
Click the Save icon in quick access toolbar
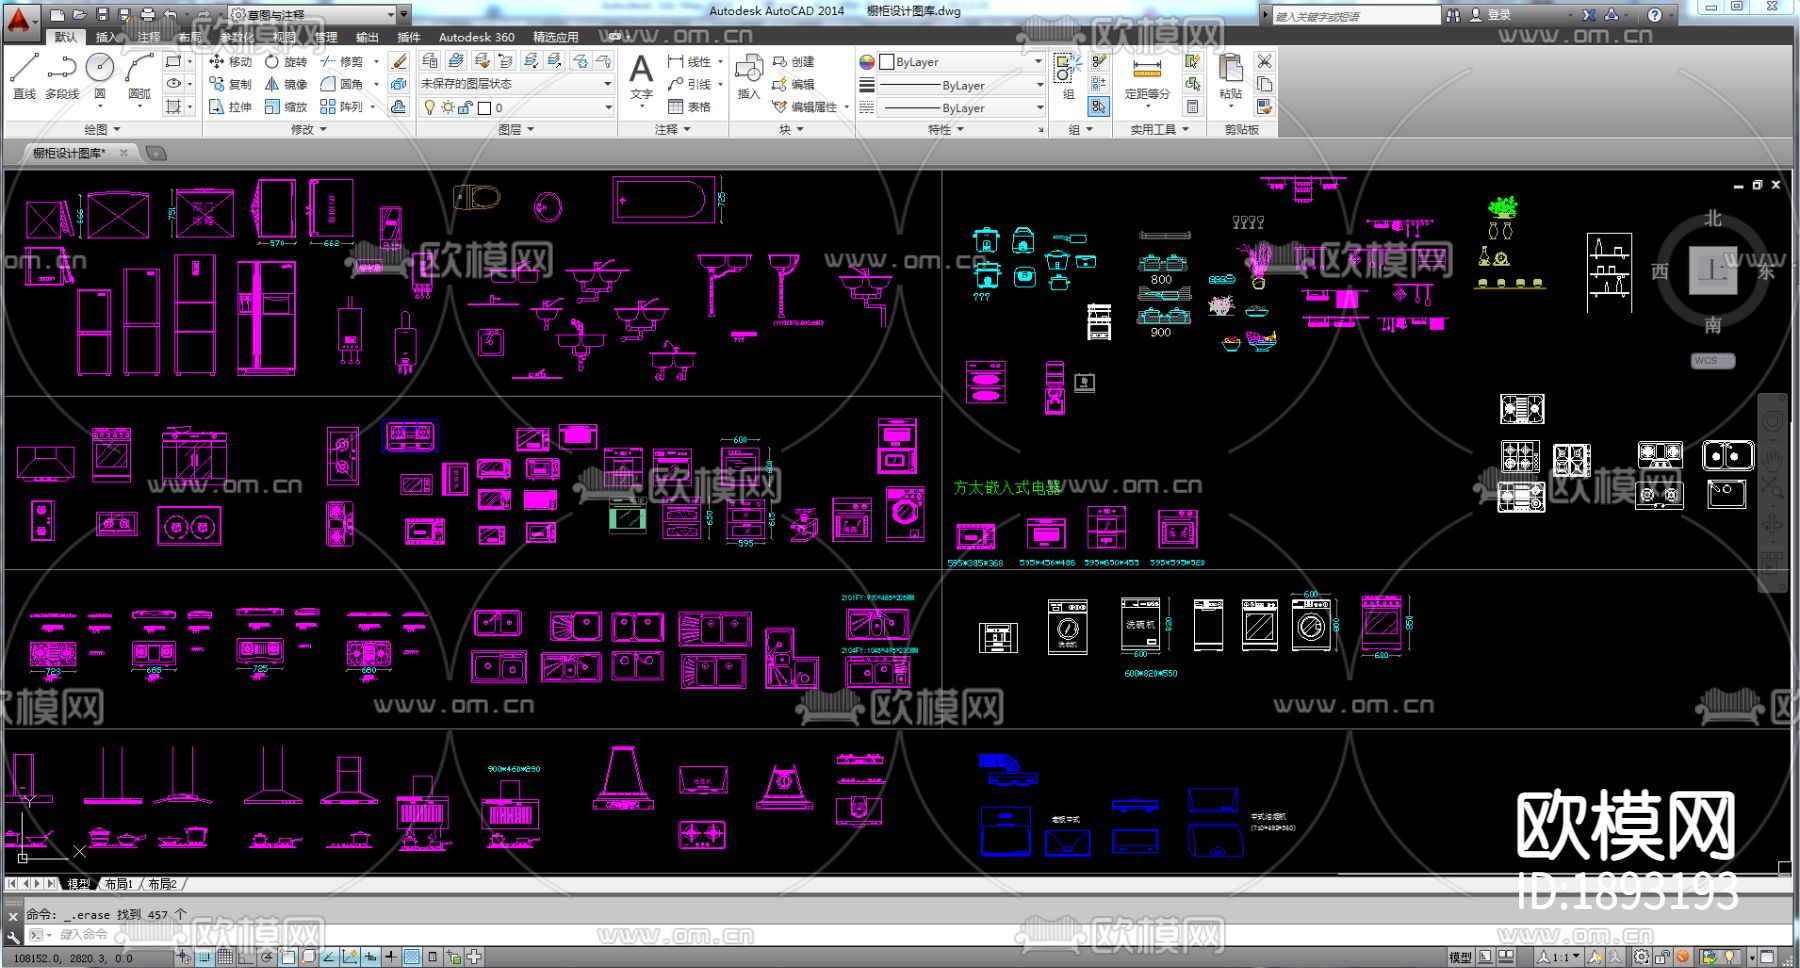102,15
